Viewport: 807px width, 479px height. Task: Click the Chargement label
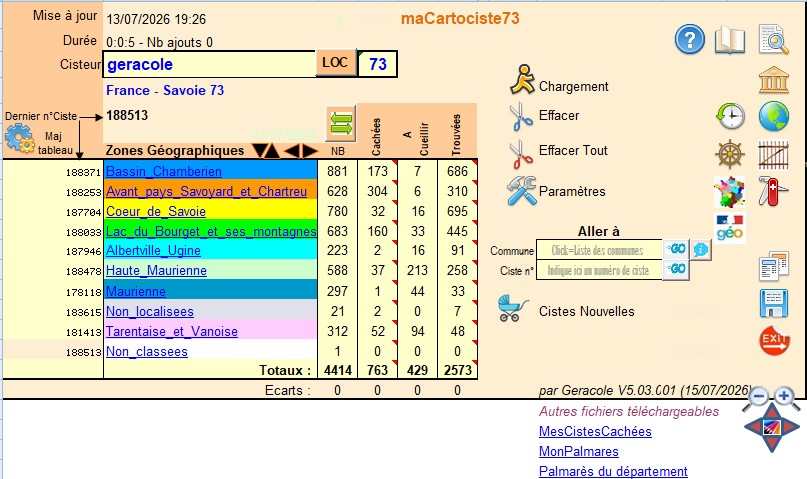tap(573, 86)
